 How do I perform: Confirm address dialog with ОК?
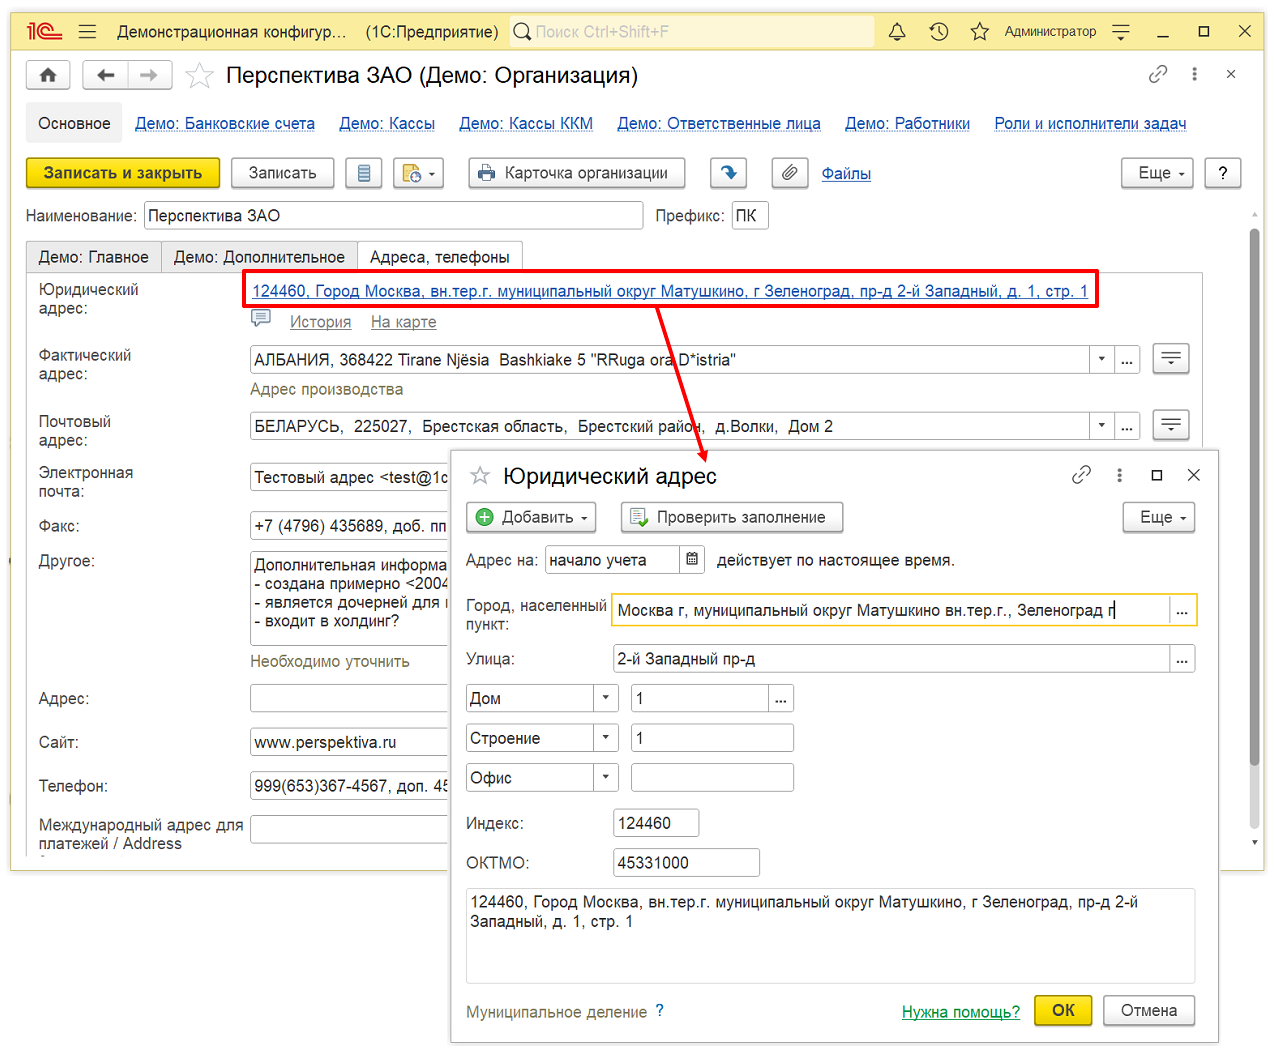pyautogui.click(x=1063, y=1010)
